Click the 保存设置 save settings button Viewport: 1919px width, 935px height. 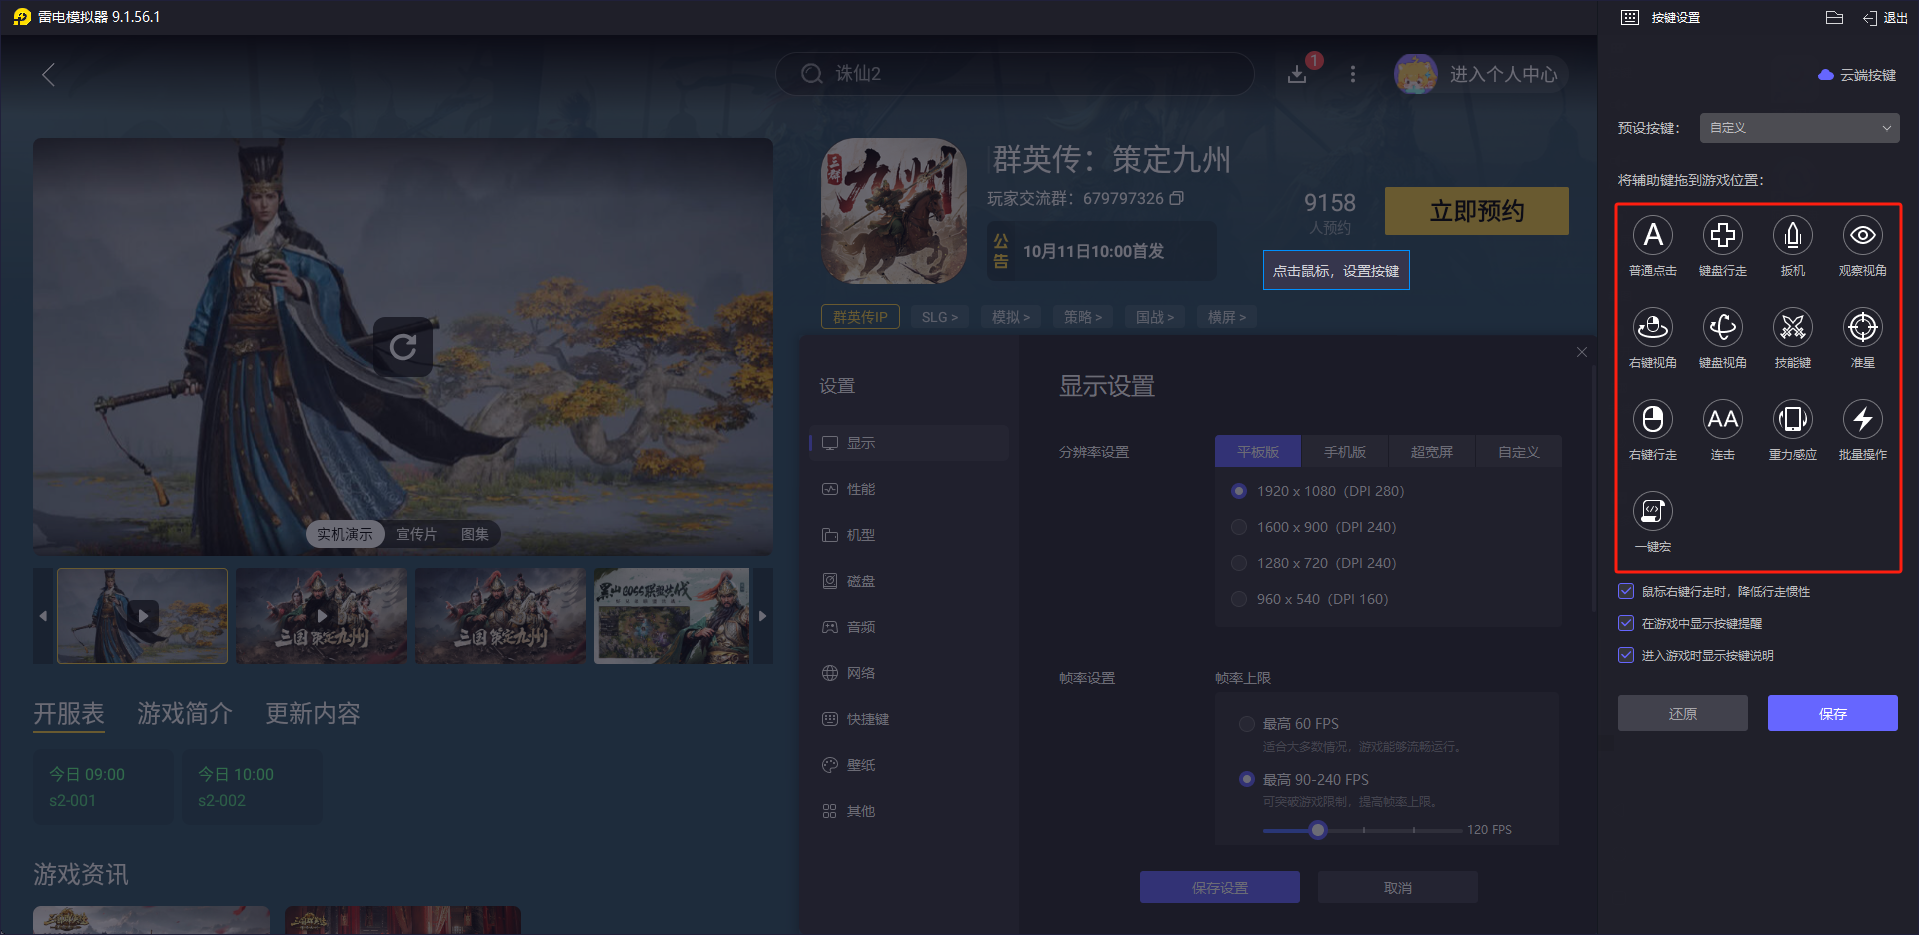coord(1219,887)
